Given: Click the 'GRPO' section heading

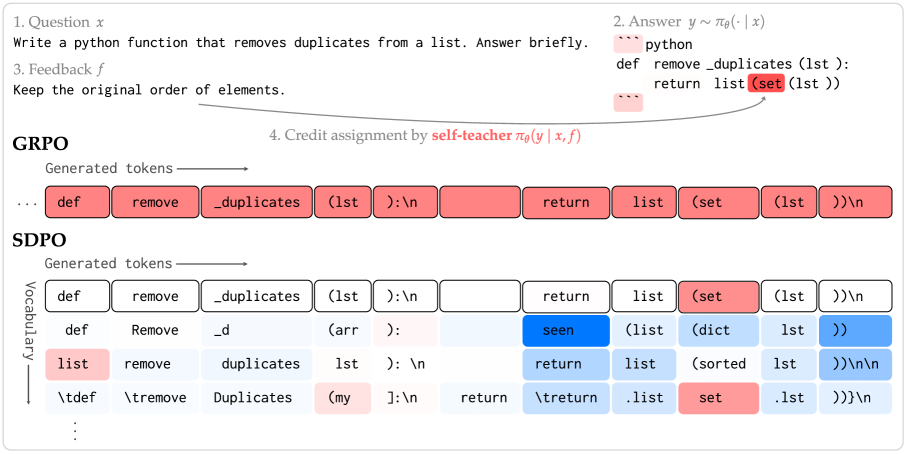Looking at the screenshot, I should [x=40, y=144].
